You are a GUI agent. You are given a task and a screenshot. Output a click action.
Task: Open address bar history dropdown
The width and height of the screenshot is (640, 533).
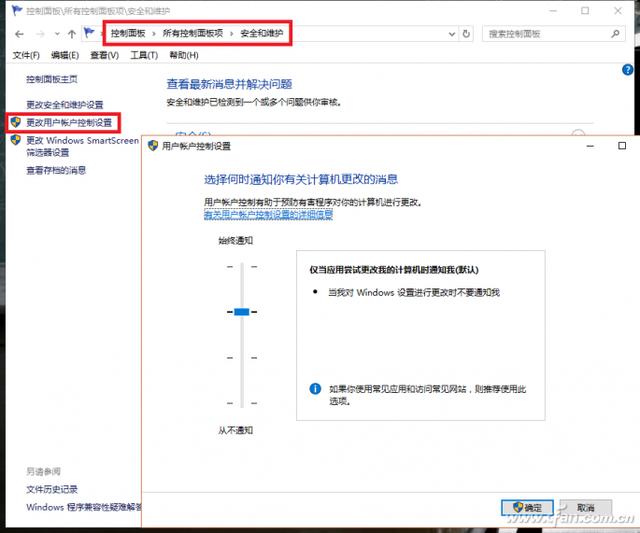(x=452, y=34)
